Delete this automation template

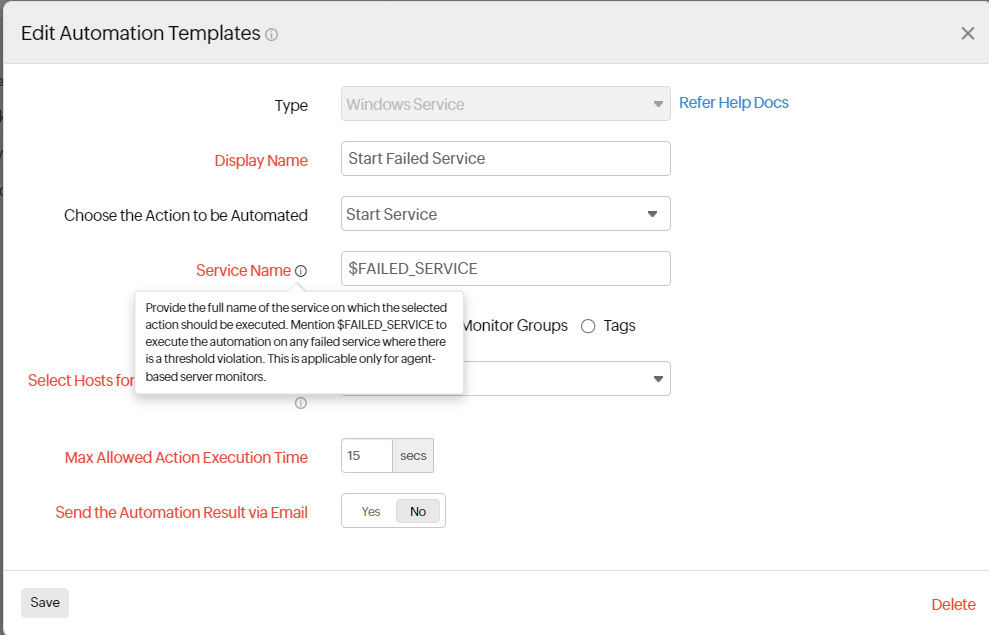(953, 604)
